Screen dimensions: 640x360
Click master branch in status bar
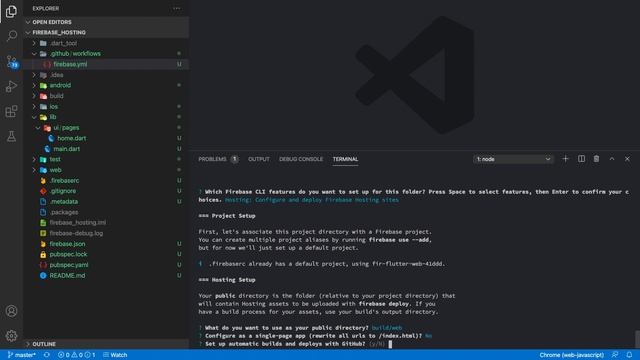22,355
